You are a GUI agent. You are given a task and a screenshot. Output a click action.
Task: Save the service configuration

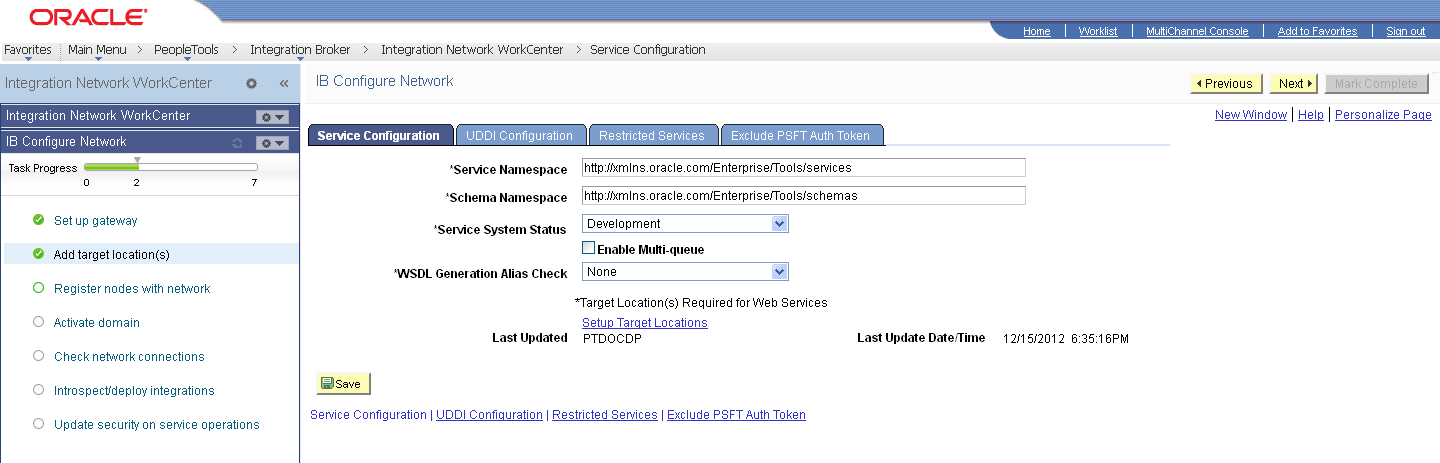(343, 384)
